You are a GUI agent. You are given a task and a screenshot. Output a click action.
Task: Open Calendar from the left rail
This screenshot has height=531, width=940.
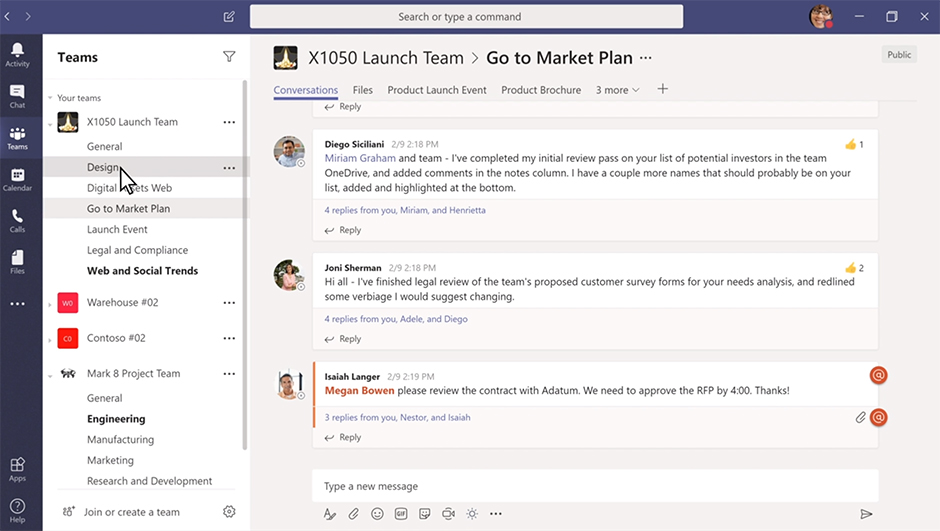pos(17,179)
